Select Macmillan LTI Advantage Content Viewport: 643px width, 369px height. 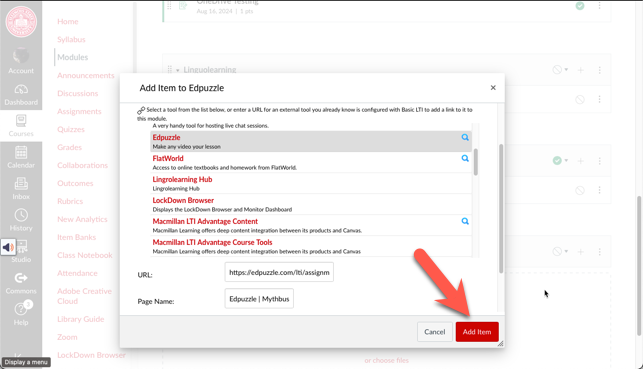(310, 225)
